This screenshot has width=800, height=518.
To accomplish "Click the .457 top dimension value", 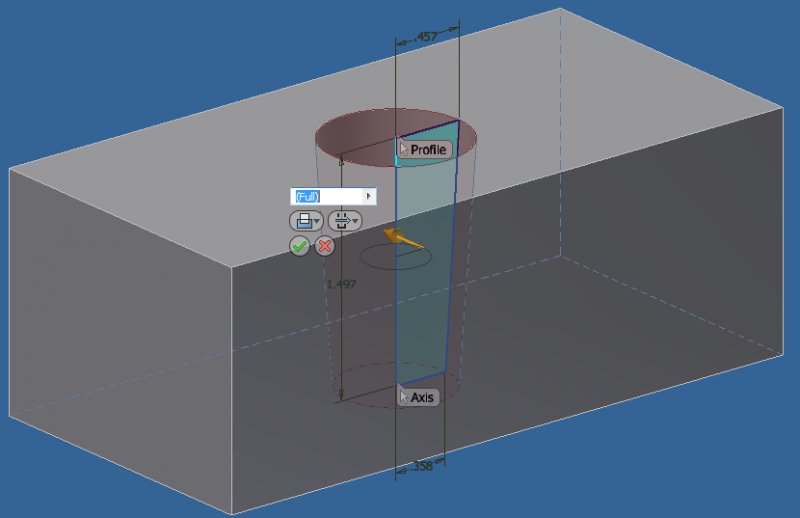I will [x=426, y=37].
